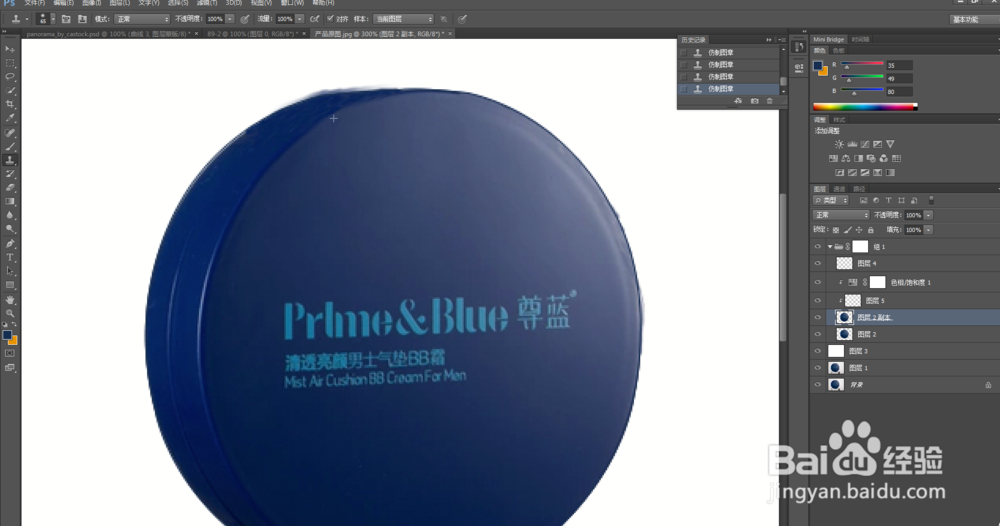Delete current state trash icon in History
Image resolution: width=1000 pixels, height=526 pixels.
[770, 101]
